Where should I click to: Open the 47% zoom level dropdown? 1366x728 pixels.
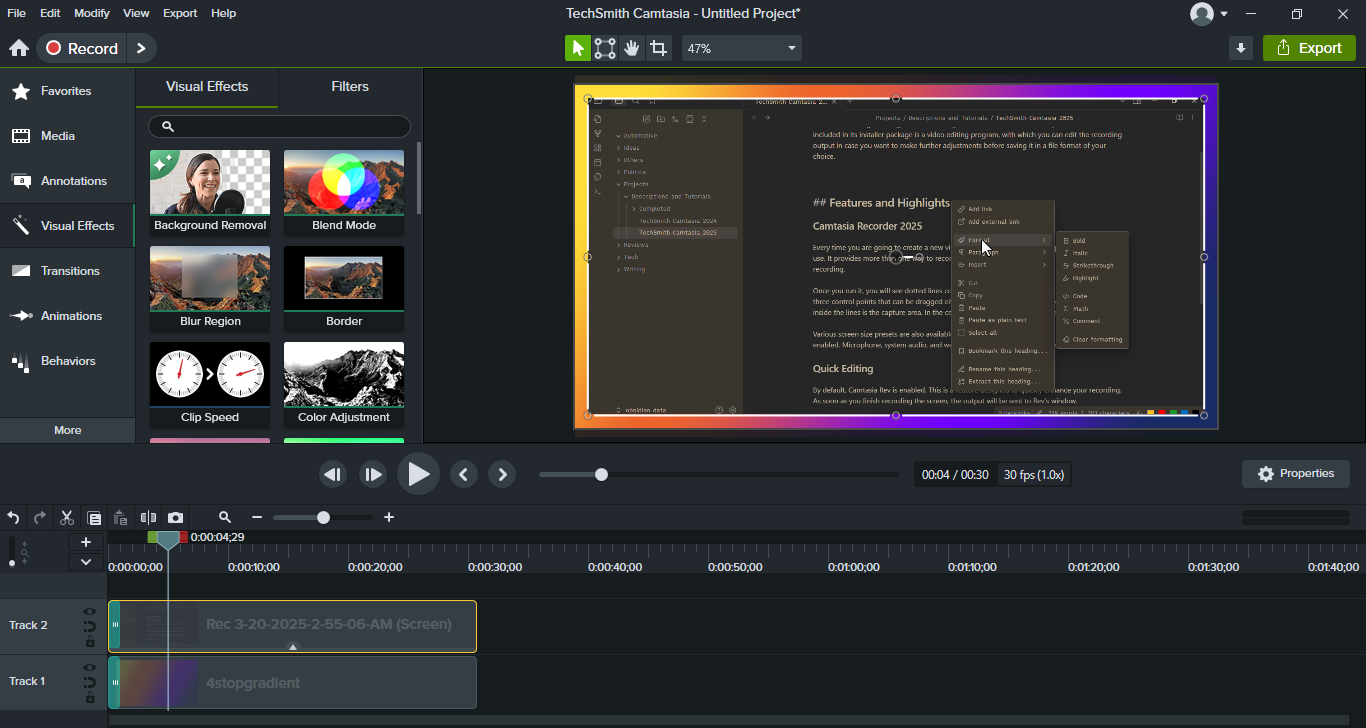[741, 47]
